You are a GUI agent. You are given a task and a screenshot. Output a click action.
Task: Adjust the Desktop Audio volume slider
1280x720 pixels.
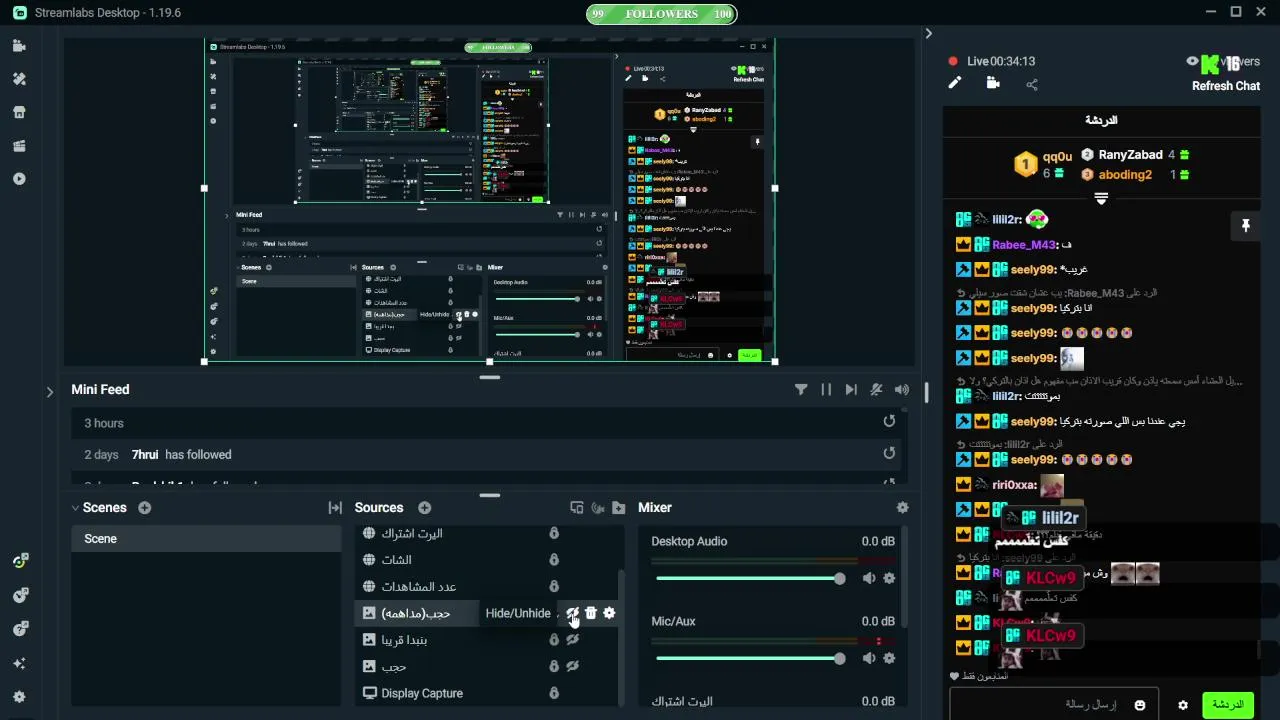click(750, 578)
